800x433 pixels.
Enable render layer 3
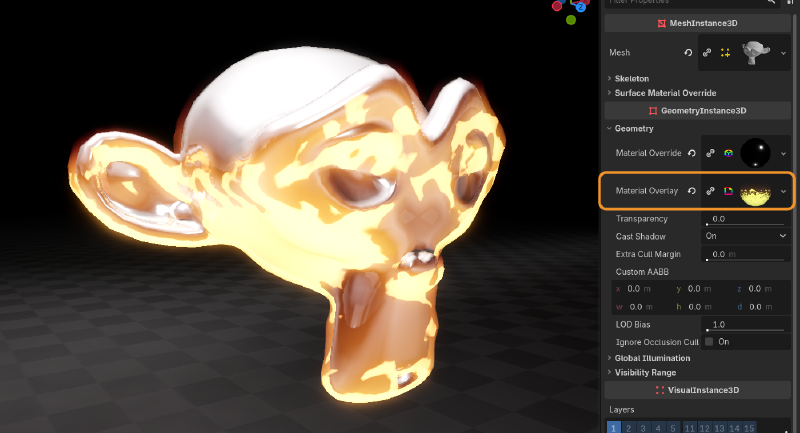[x=643, y=427]
